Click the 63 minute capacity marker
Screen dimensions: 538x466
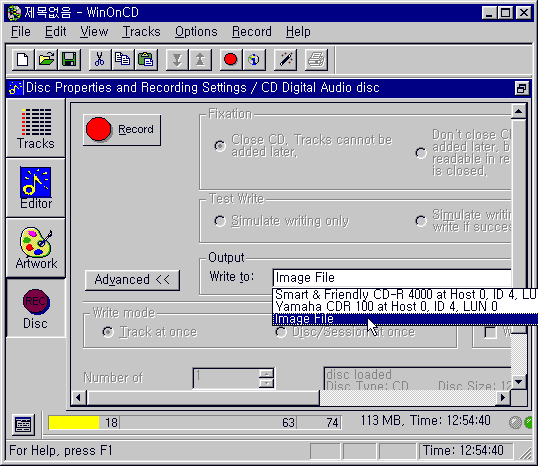288,423
